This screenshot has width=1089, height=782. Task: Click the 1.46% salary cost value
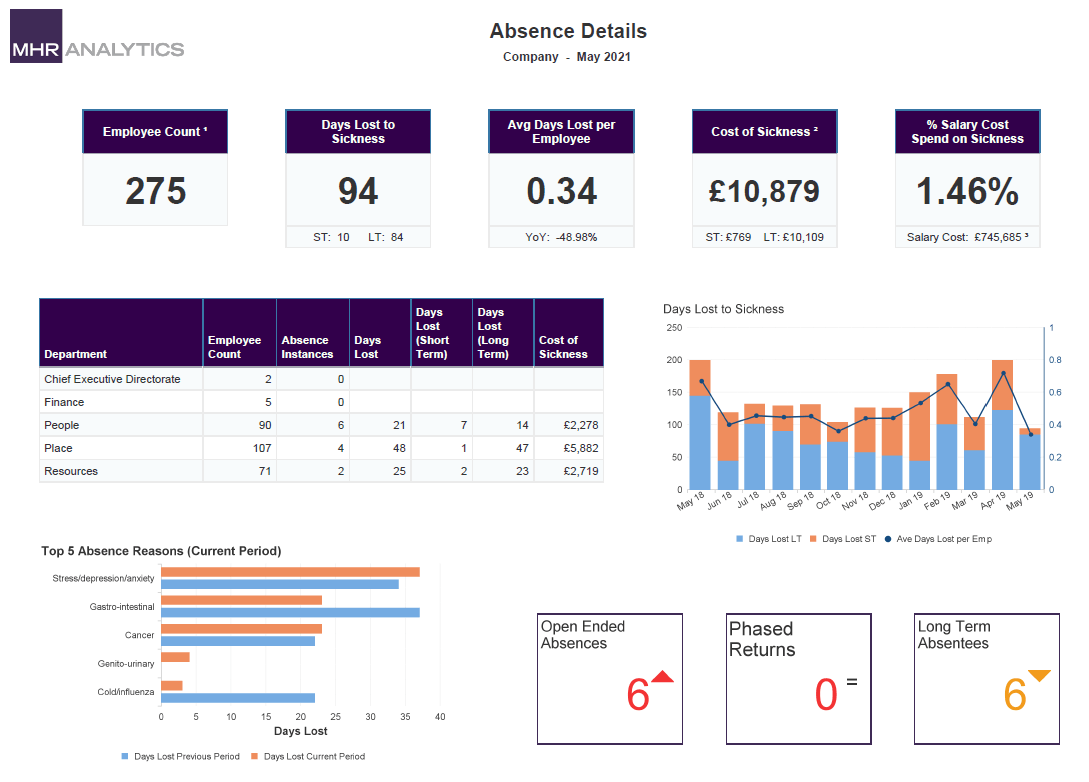coord(967,192)
